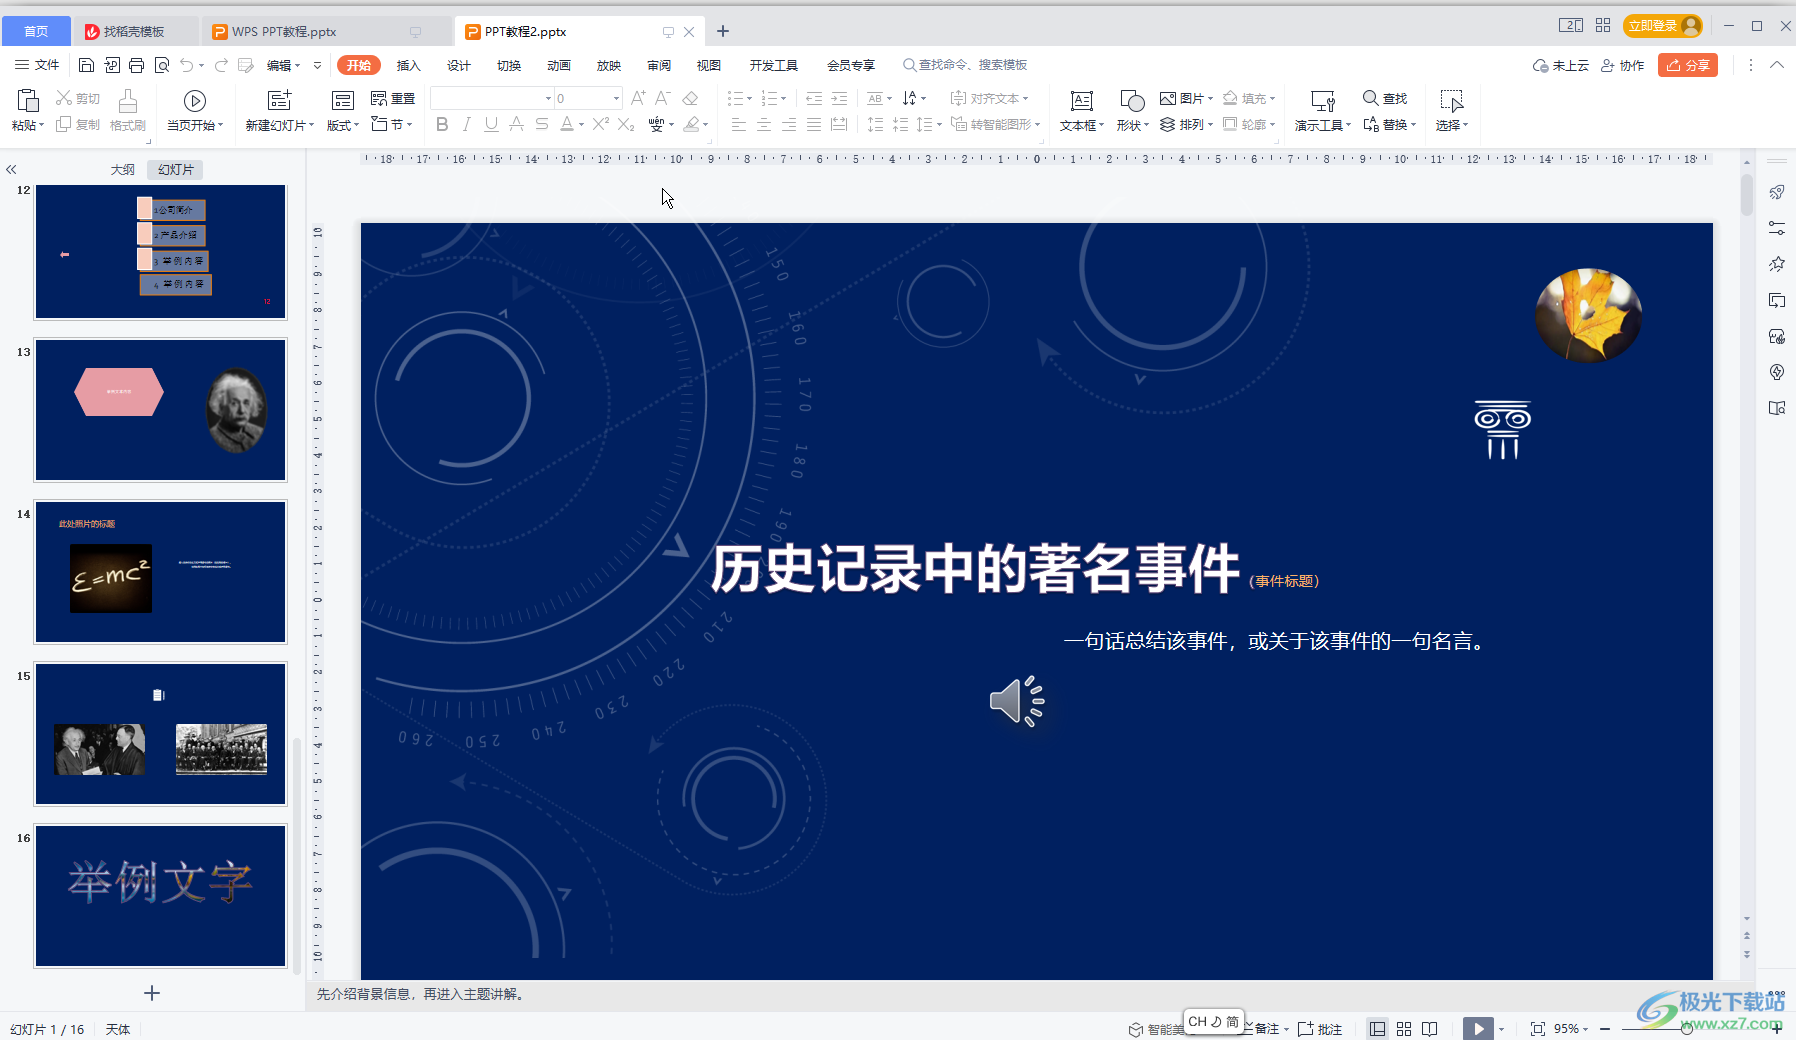Start slideshow from current page icon

(x=195, y=100)
